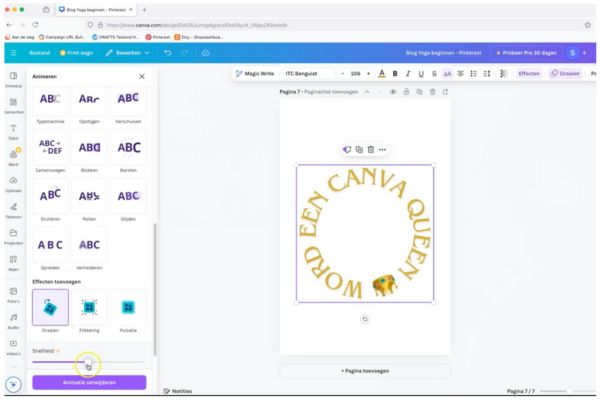Close the Animeren panel
This screenshot has height=400, width=600.
pyautogui.click(x=142, y=77)
